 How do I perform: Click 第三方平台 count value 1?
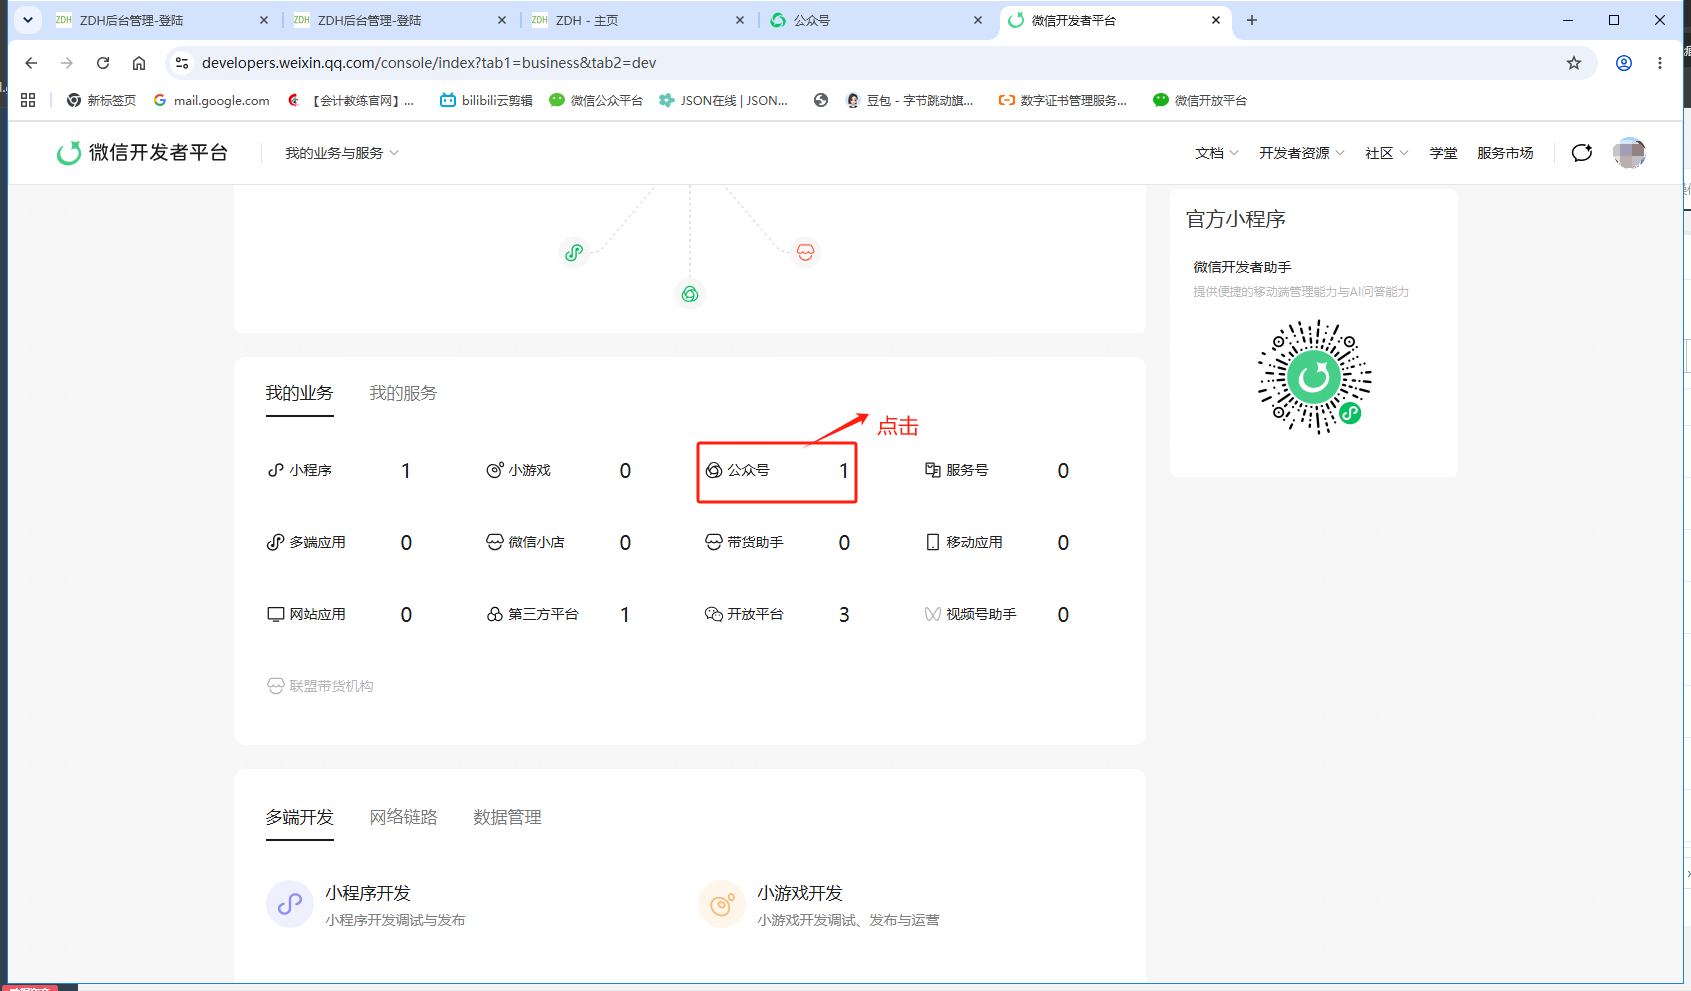point(625,615)
